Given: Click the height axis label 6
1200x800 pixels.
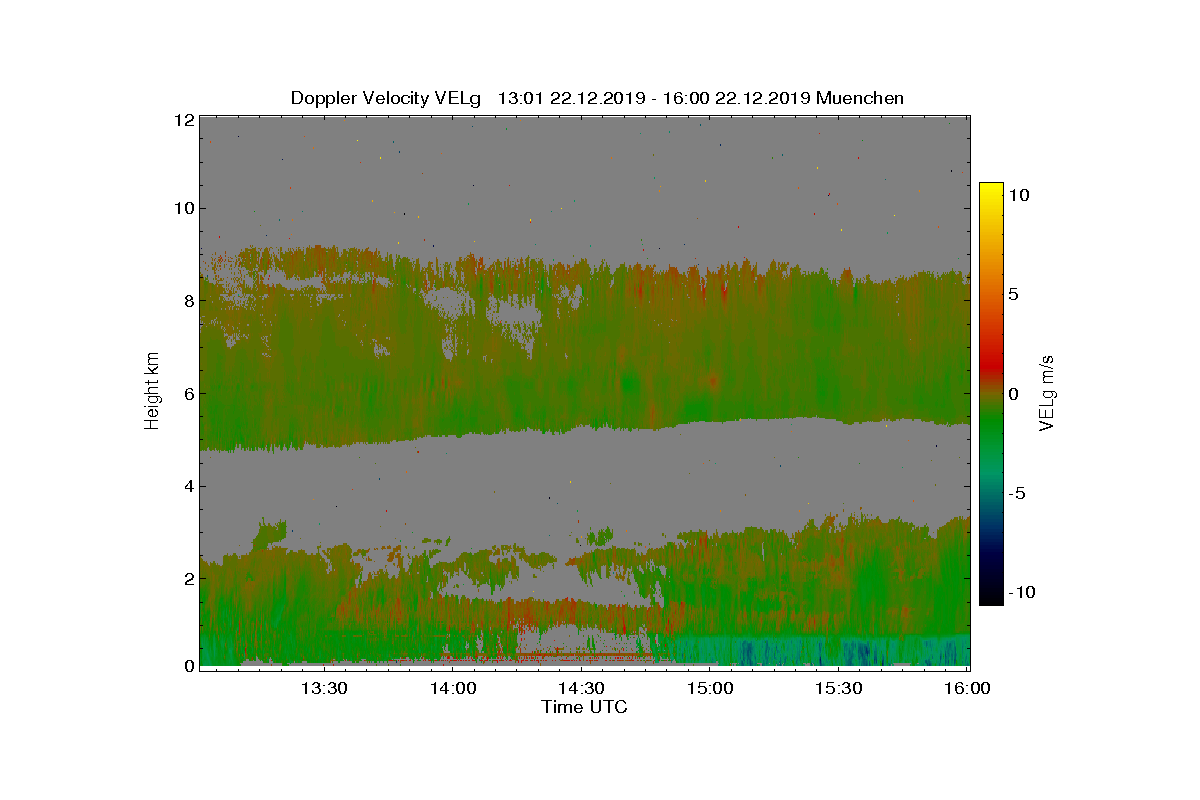Looking at the screenshot, I should [x=188, y=394].
